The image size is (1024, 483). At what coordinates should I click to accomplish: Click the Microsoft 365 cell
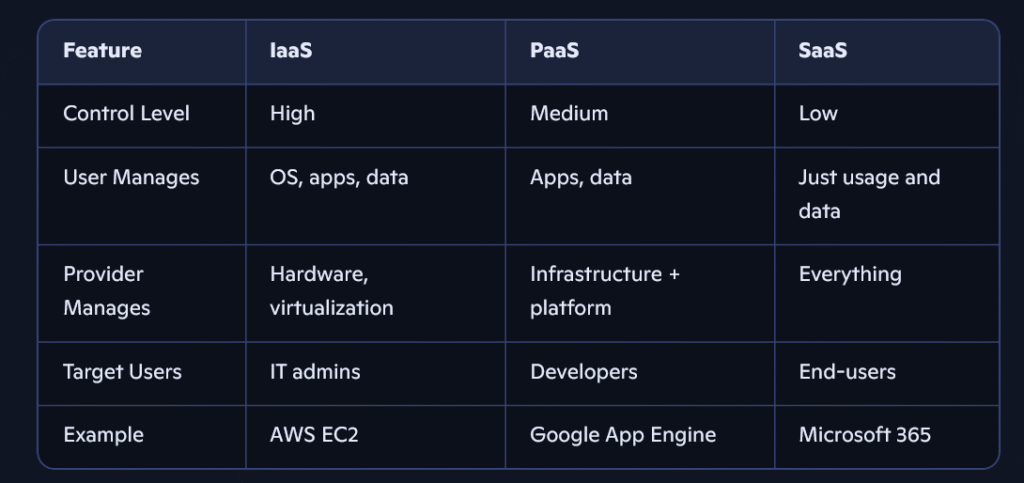[x=865, y=435]
